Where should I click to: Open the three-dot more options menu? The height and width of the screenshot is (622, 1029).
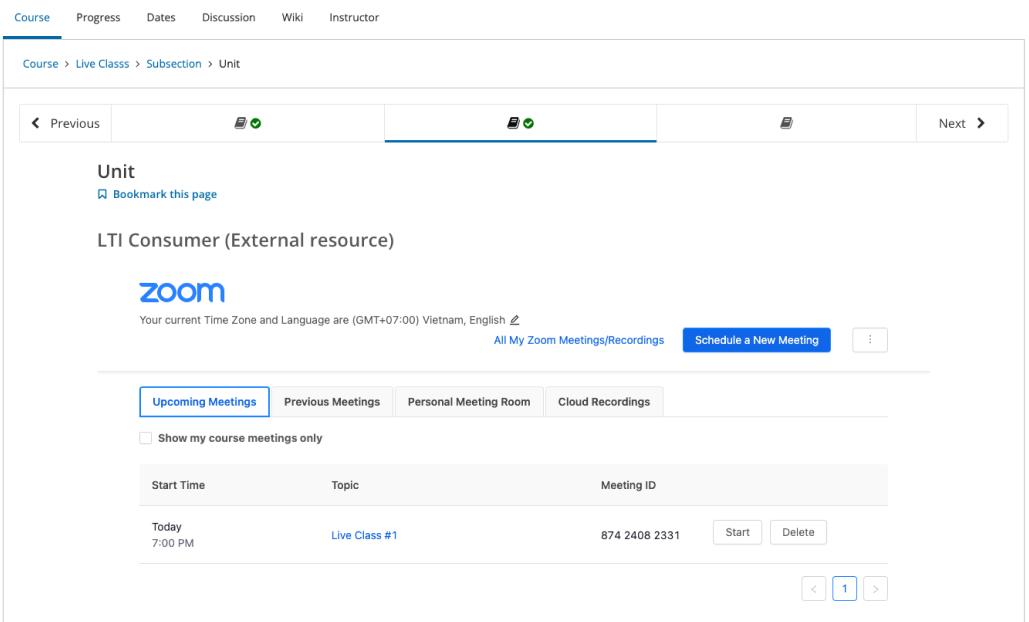coord(869,340)
